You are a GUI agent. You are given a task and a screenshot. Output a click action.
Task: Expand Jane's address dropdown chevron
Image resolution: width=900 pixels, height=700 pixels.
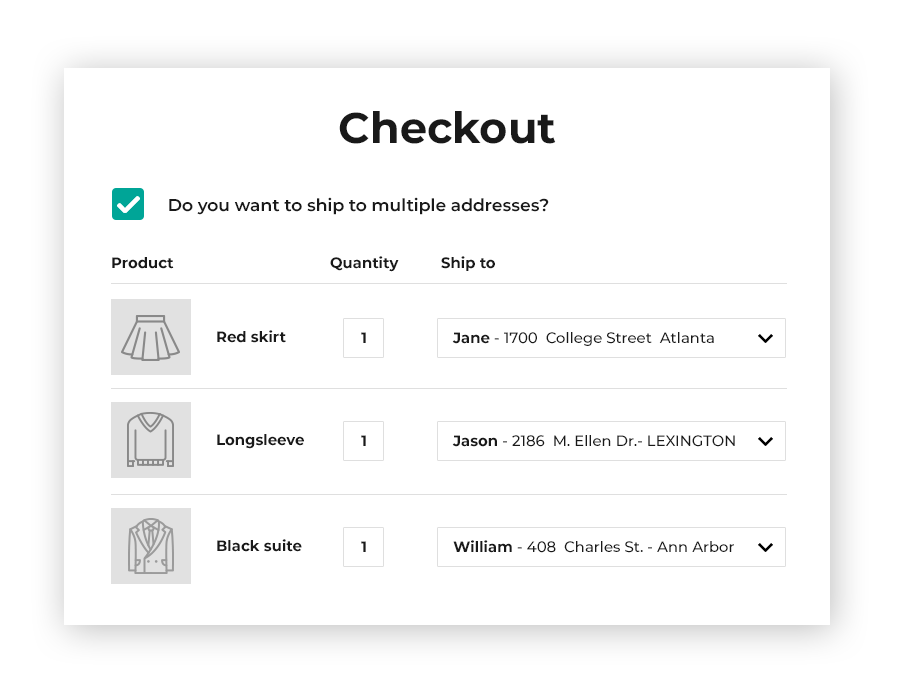tap(765, 338)
